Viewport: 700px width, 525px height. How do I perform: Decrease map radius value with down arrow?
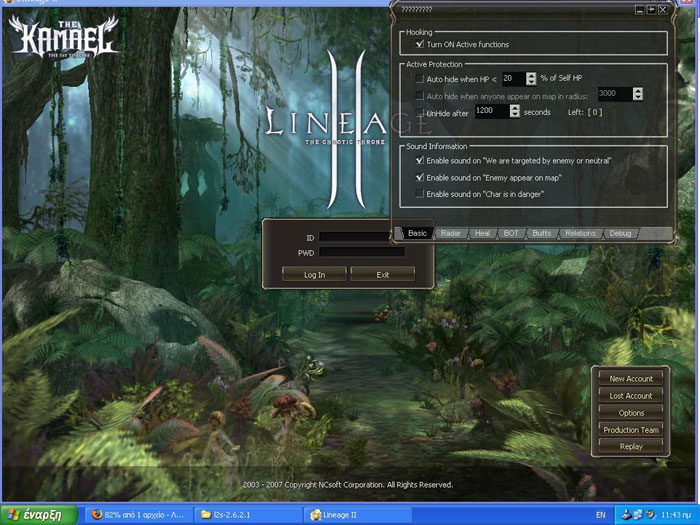pos(638,97)
